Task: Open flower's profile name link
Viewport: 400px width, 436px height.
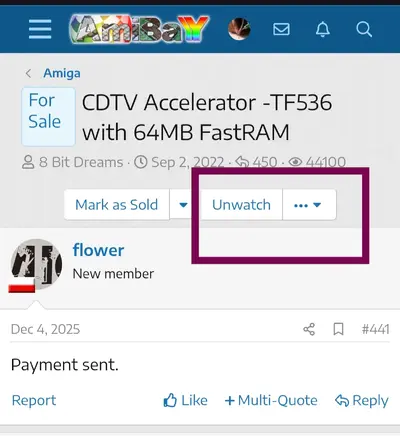Action: pyautogui.click(x=98, y=250)
